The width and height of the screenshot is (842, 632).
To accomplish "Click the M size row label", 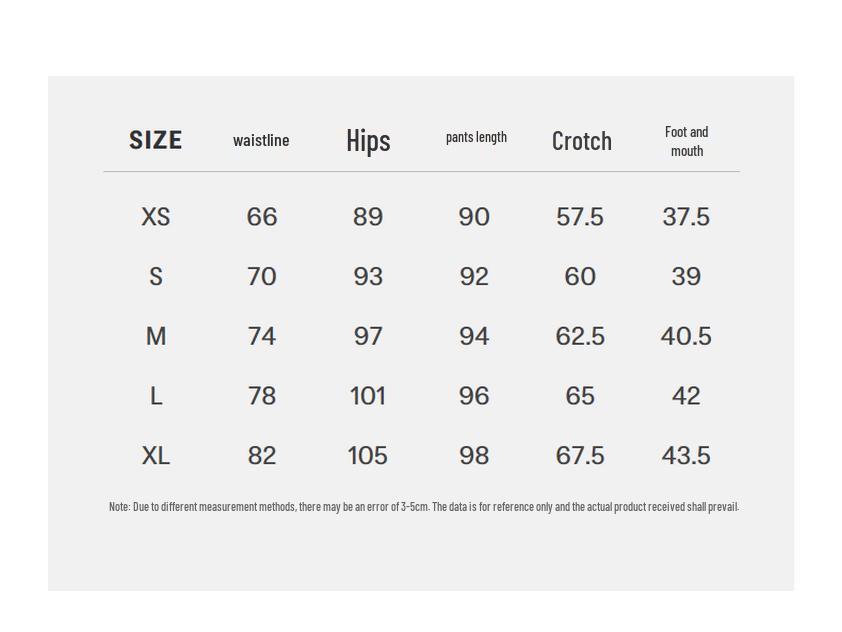I will click(156, 336).
